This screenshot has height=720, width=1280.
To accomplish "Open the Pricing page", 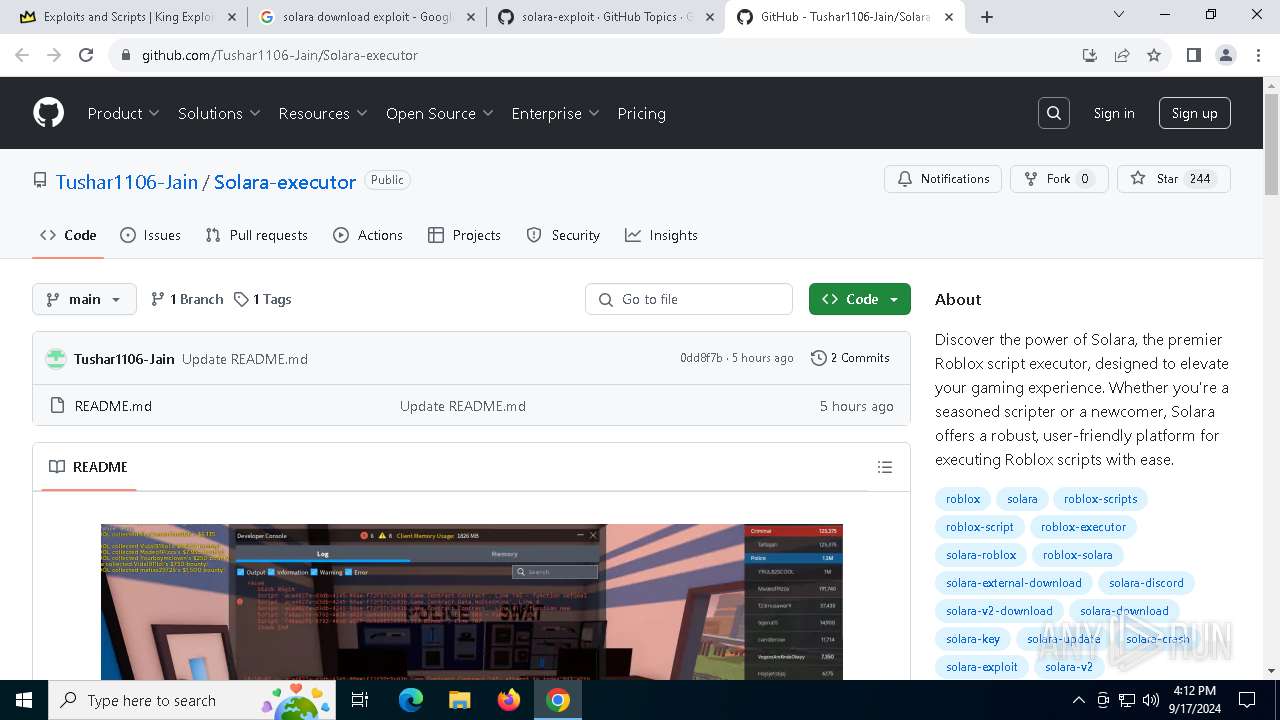I will pos(641,113).
